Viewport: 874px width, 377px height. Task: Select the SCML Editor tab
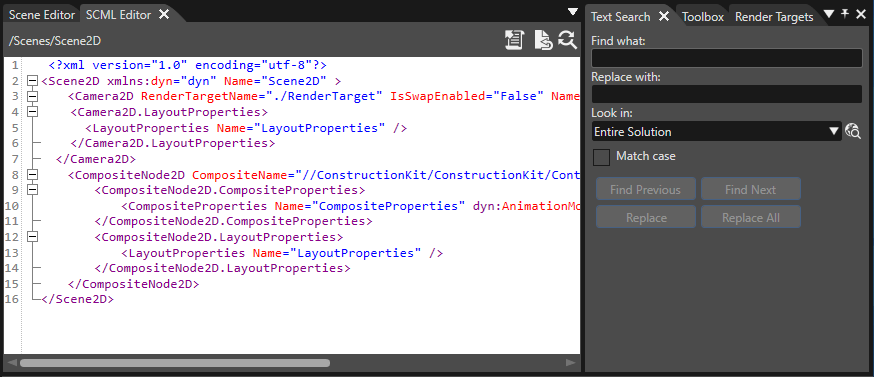pyautogui.click(x=118, y=15)
